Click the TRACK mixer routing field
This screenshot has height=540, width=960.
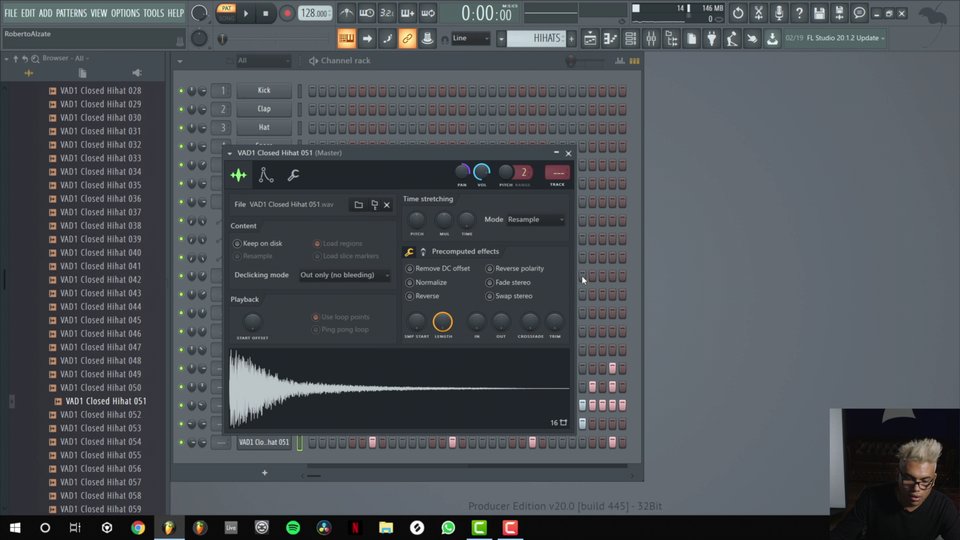tap(557, 173)
